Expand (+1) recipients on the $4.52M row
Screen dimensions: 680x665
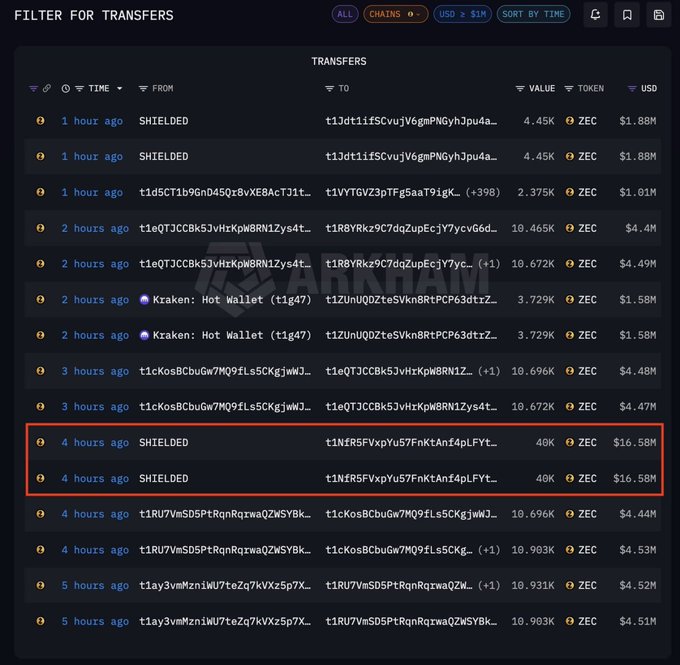tap(489, 585)
